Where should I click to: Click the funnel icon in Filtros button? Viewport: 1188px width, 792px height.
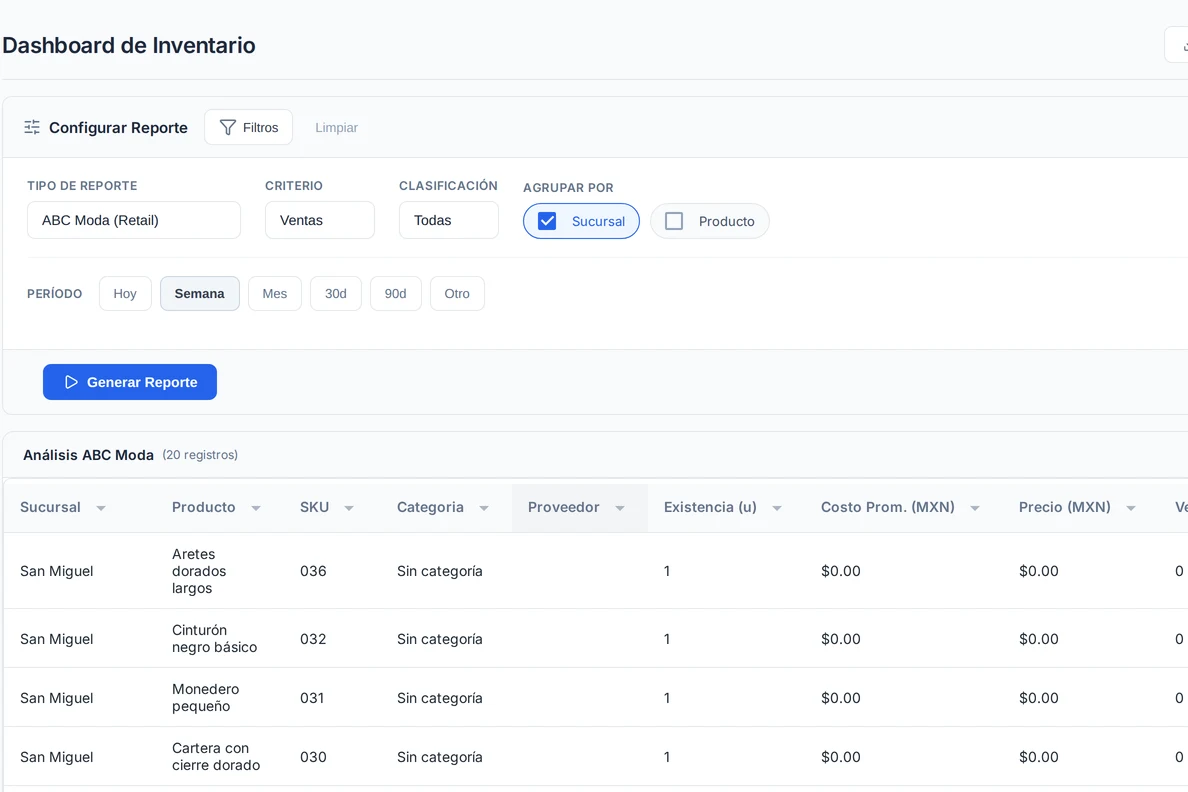click(x=227, y=127)
